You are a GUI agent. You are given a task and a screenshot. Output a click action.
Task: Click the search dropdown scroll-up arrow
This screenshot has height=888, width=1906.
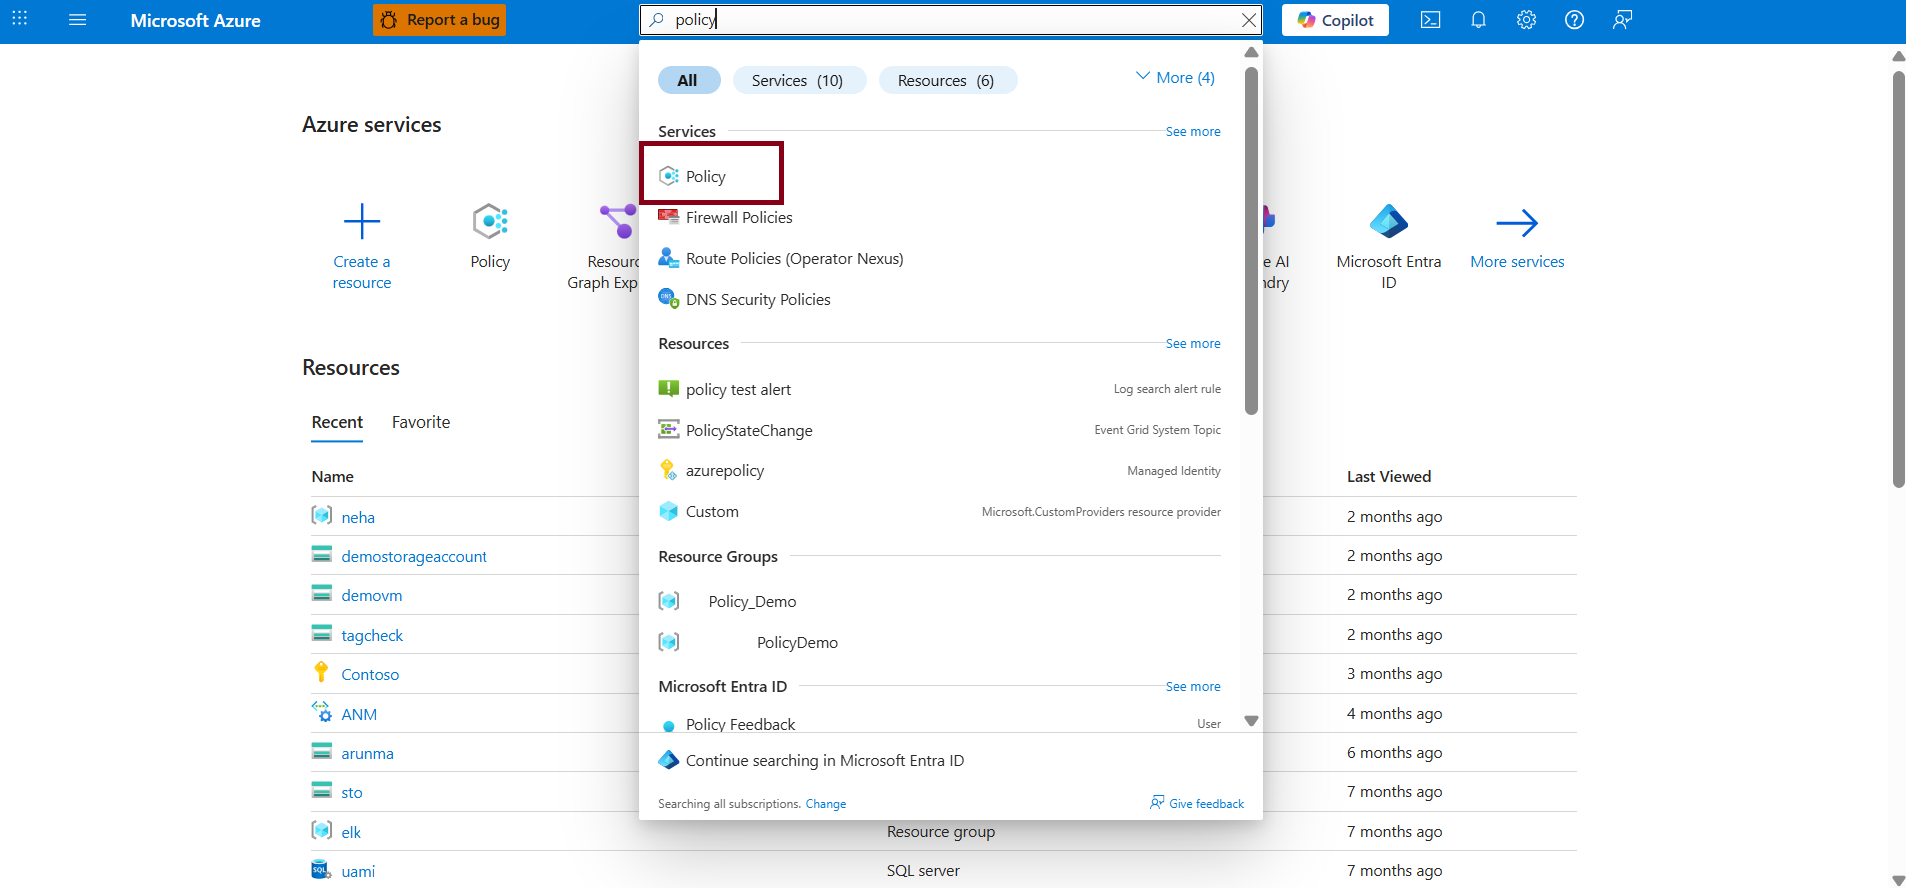[x=1251, y=52]
